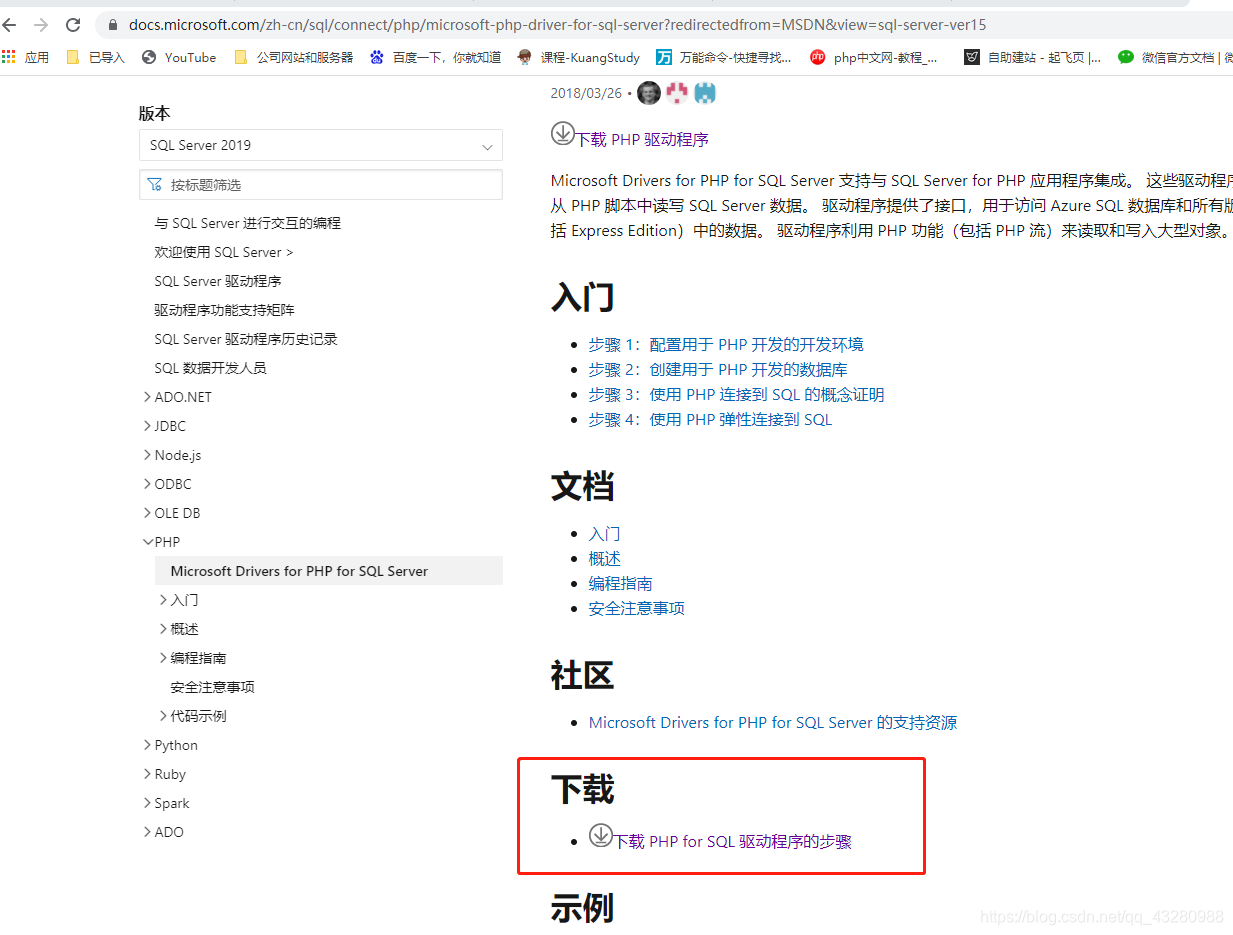
Task: Click the URL address bar
Action: [x=557, y=25]
